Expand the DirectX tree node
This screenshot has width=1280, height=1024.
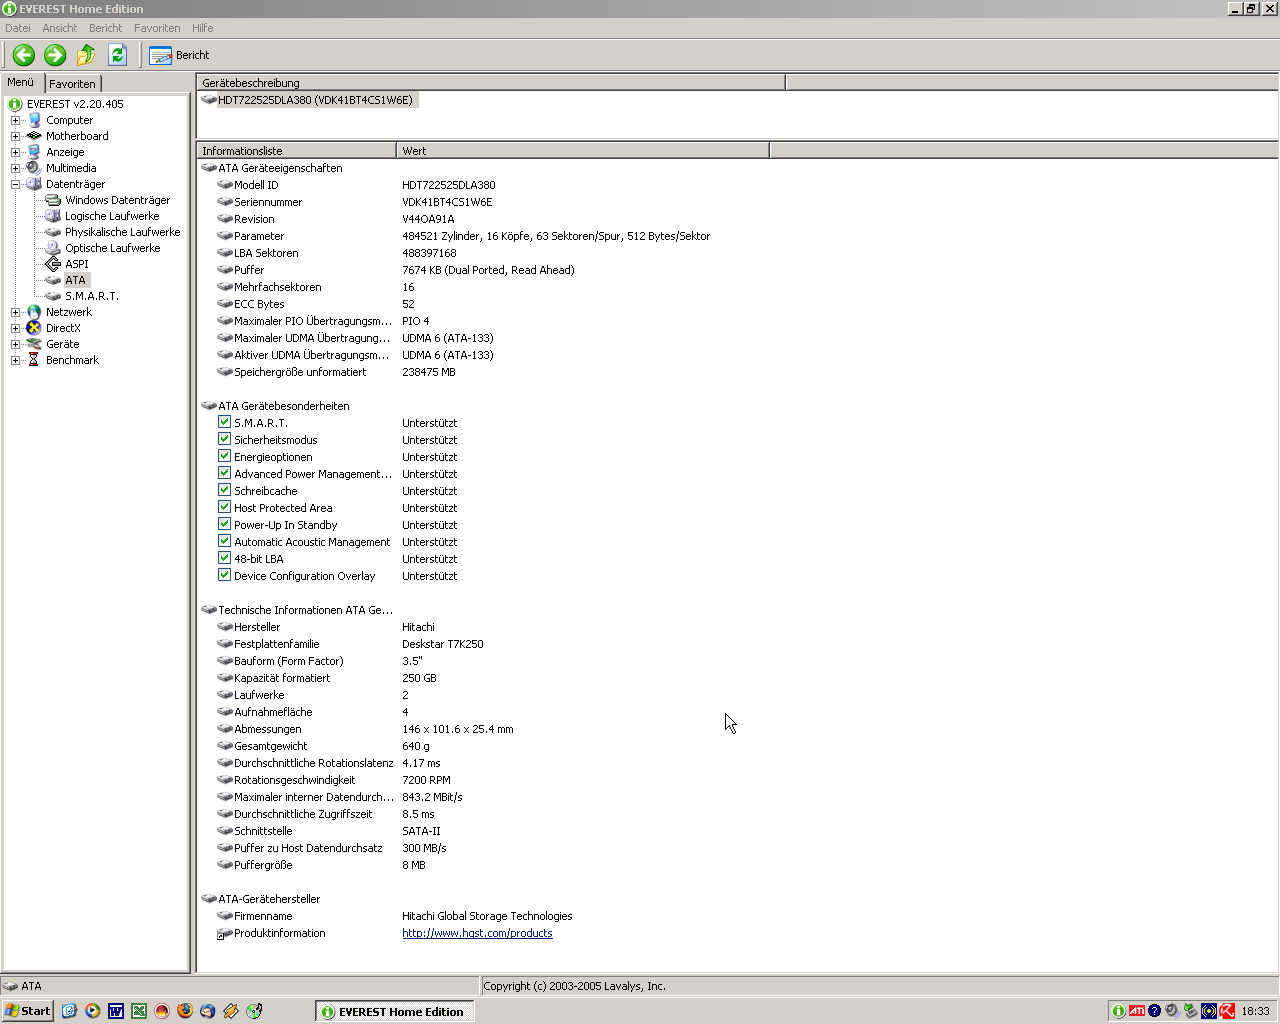click(x=15, y=328)
